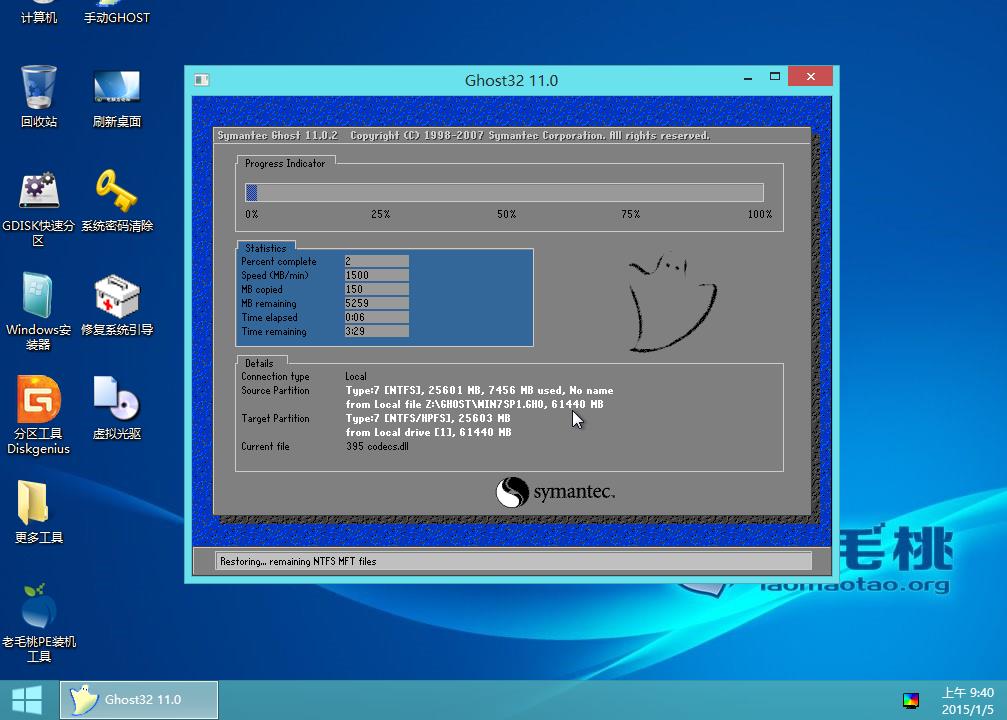Click the display icon in system tray
Screen dimensions: 1007x720
point(911,700)
